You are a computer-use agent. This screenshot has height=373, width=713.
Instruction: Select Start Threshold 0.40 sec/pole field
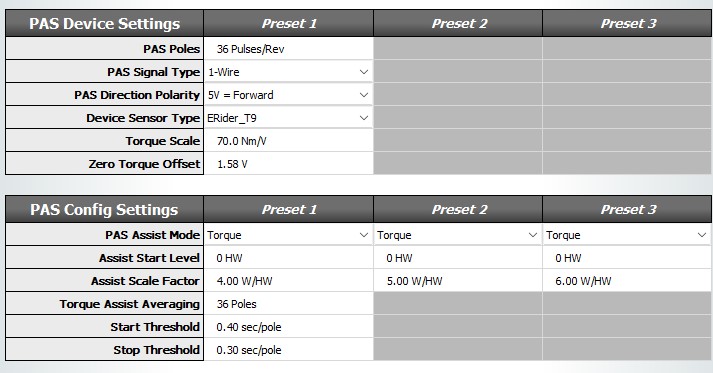[288, 327]
